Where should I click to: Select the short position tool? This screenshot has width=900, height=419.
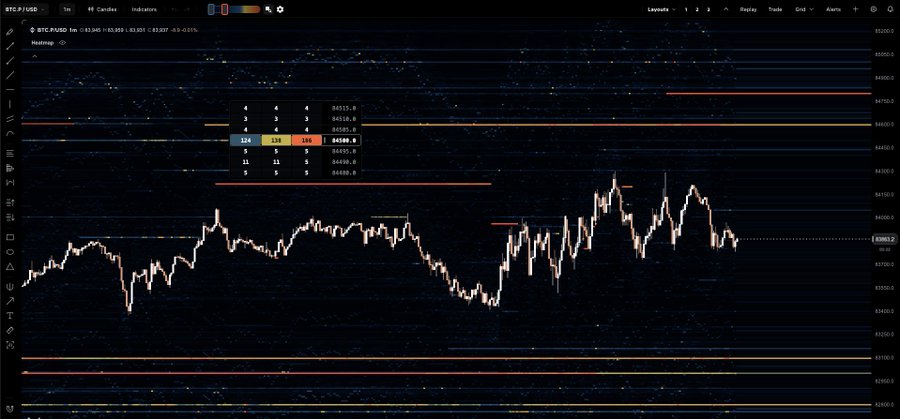pos(10,217)
